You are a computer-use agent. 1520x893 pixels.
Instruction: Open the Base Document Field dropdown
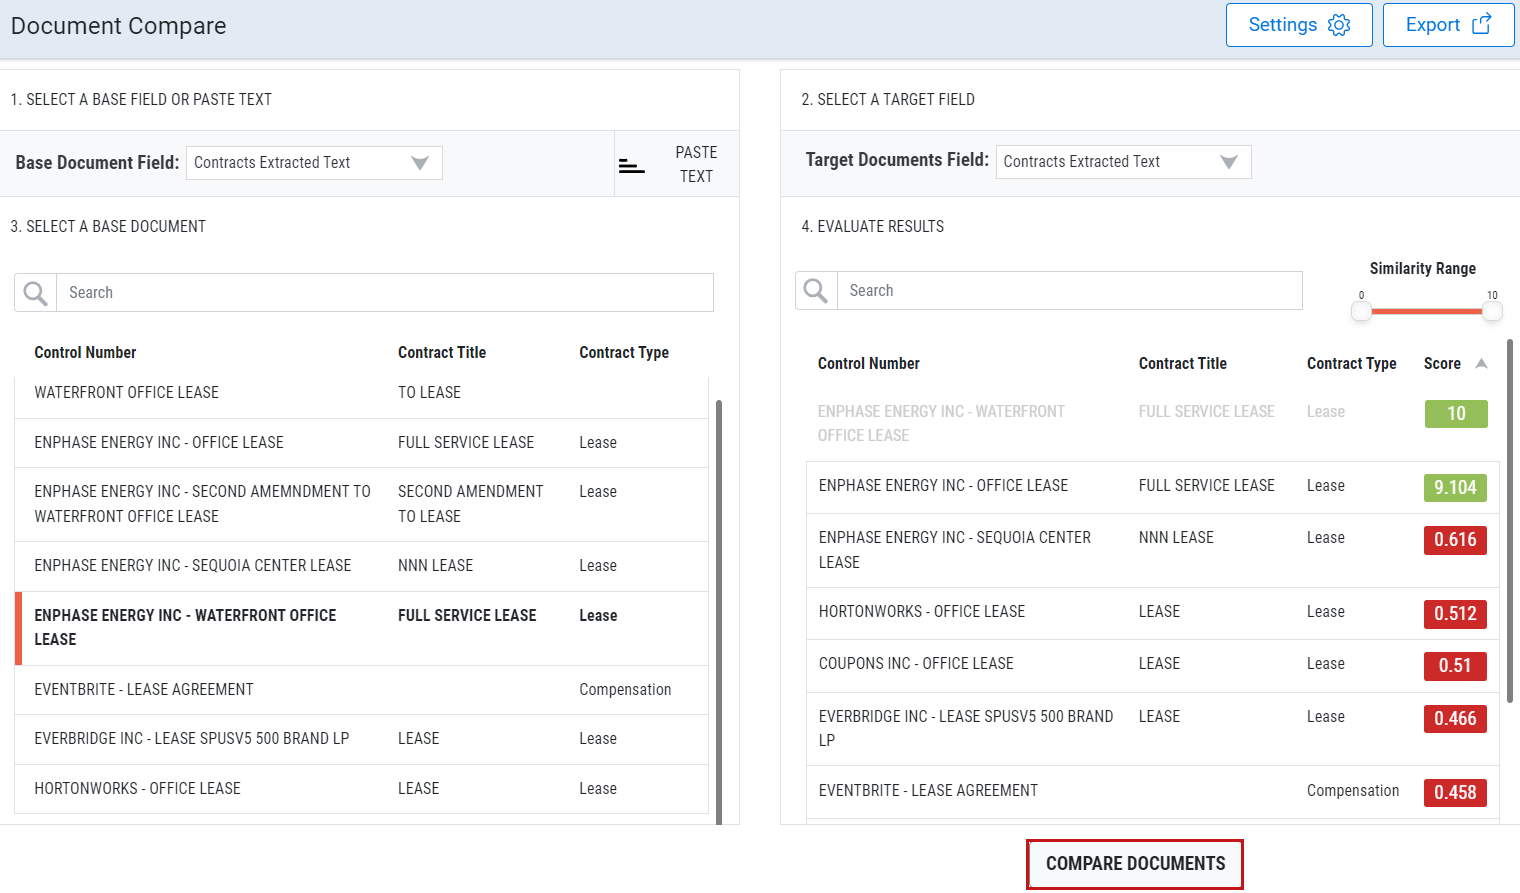(314, 163)
